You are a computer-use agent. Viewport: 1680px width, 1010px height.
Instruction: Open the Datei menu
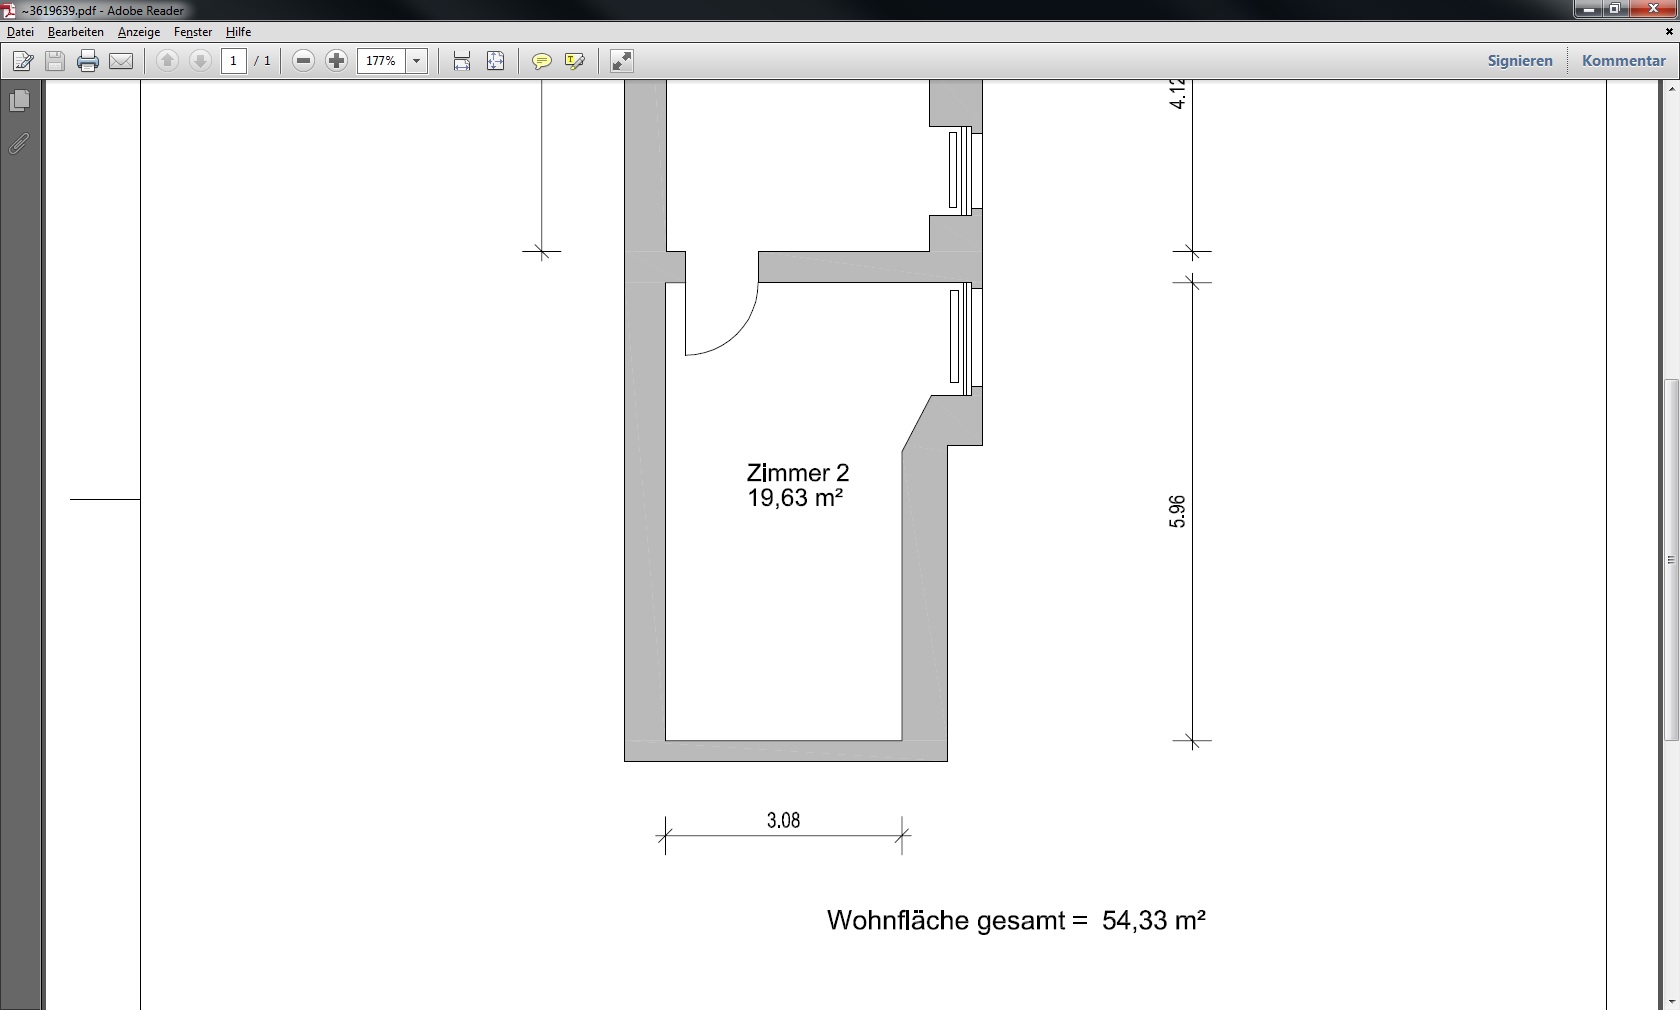pos(20,32)
